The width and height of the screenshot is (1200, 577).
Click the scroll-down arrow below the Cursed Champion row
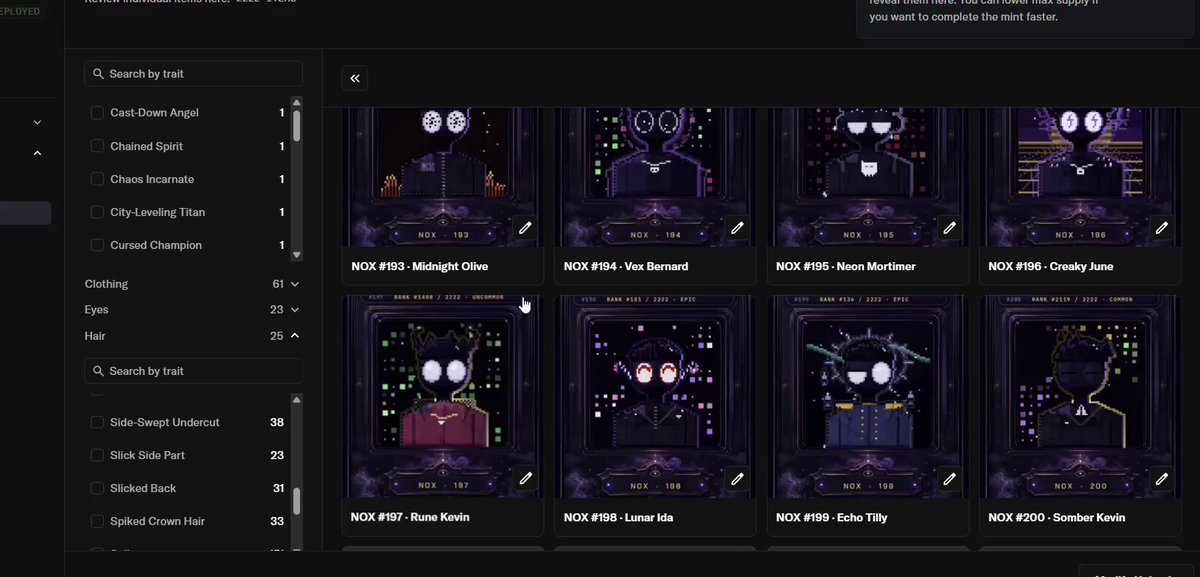296,255
